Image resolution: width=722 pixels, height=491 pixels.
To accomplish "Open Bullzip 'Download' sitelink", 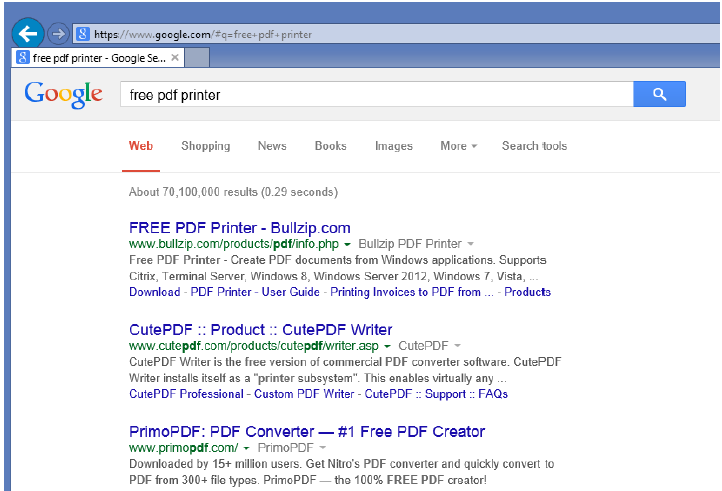I will pos(155,292).
